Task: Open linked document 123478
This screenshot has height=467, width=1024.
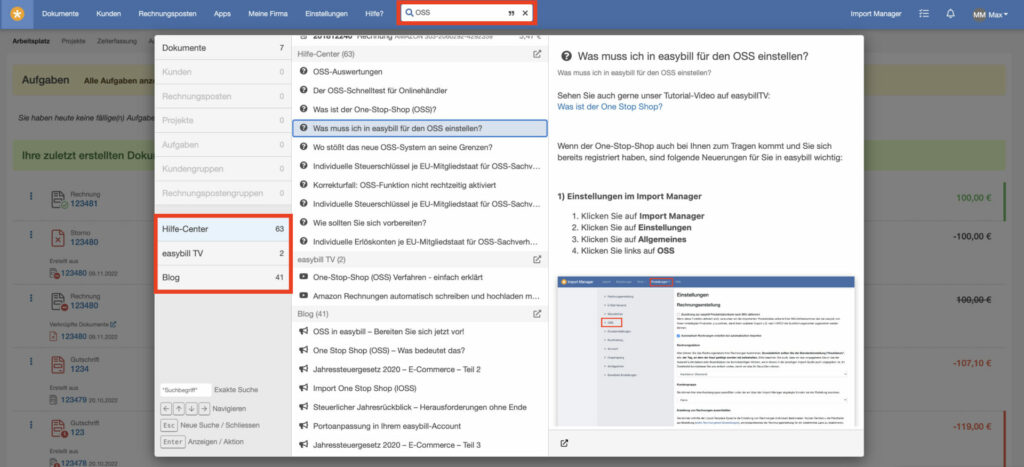Action: (74, 462)
